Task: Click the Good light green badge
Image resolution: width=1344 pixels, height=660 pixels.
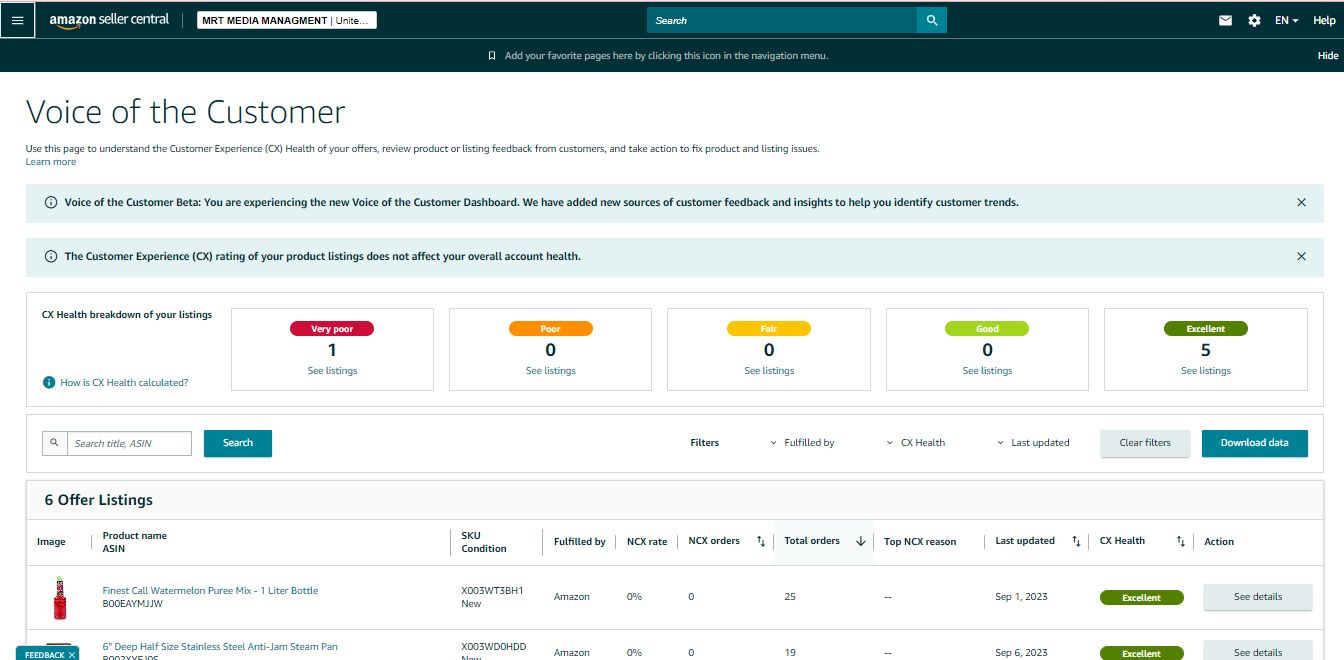Action: 987,328
